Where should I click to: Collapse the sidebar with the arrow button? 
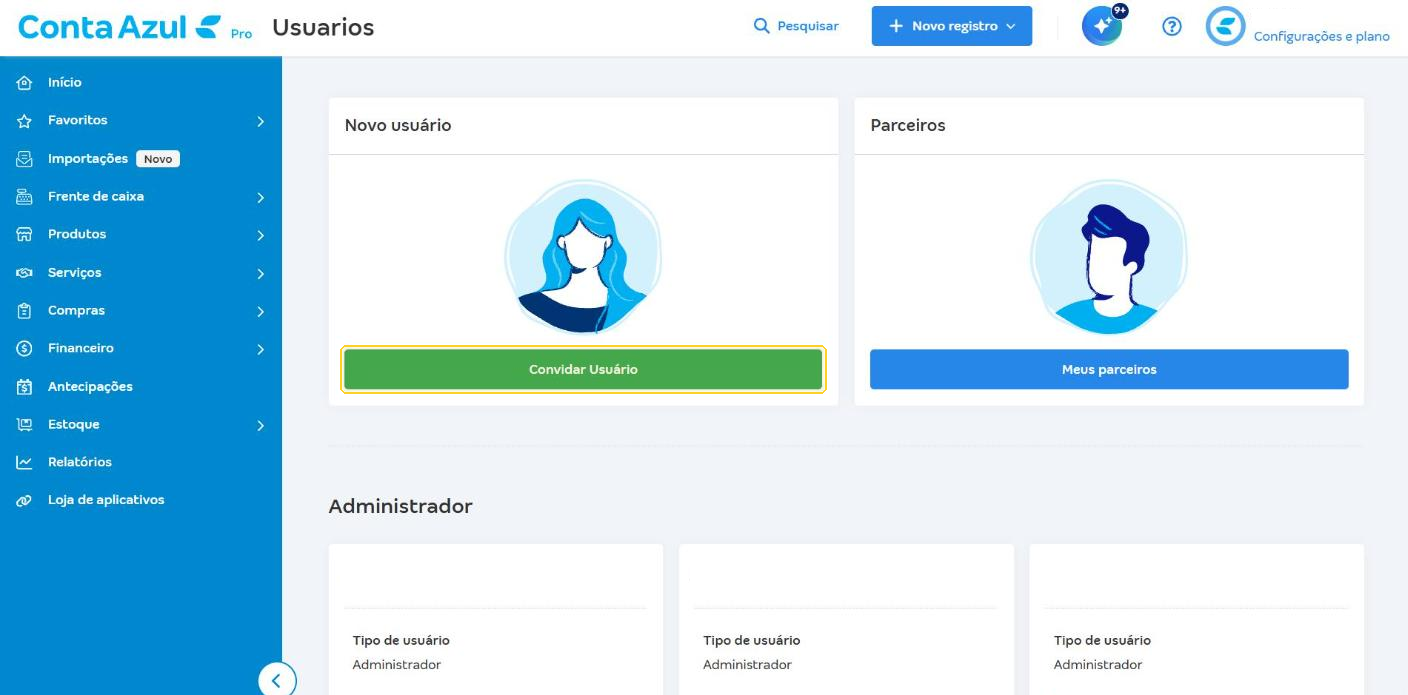pos(277,681)
